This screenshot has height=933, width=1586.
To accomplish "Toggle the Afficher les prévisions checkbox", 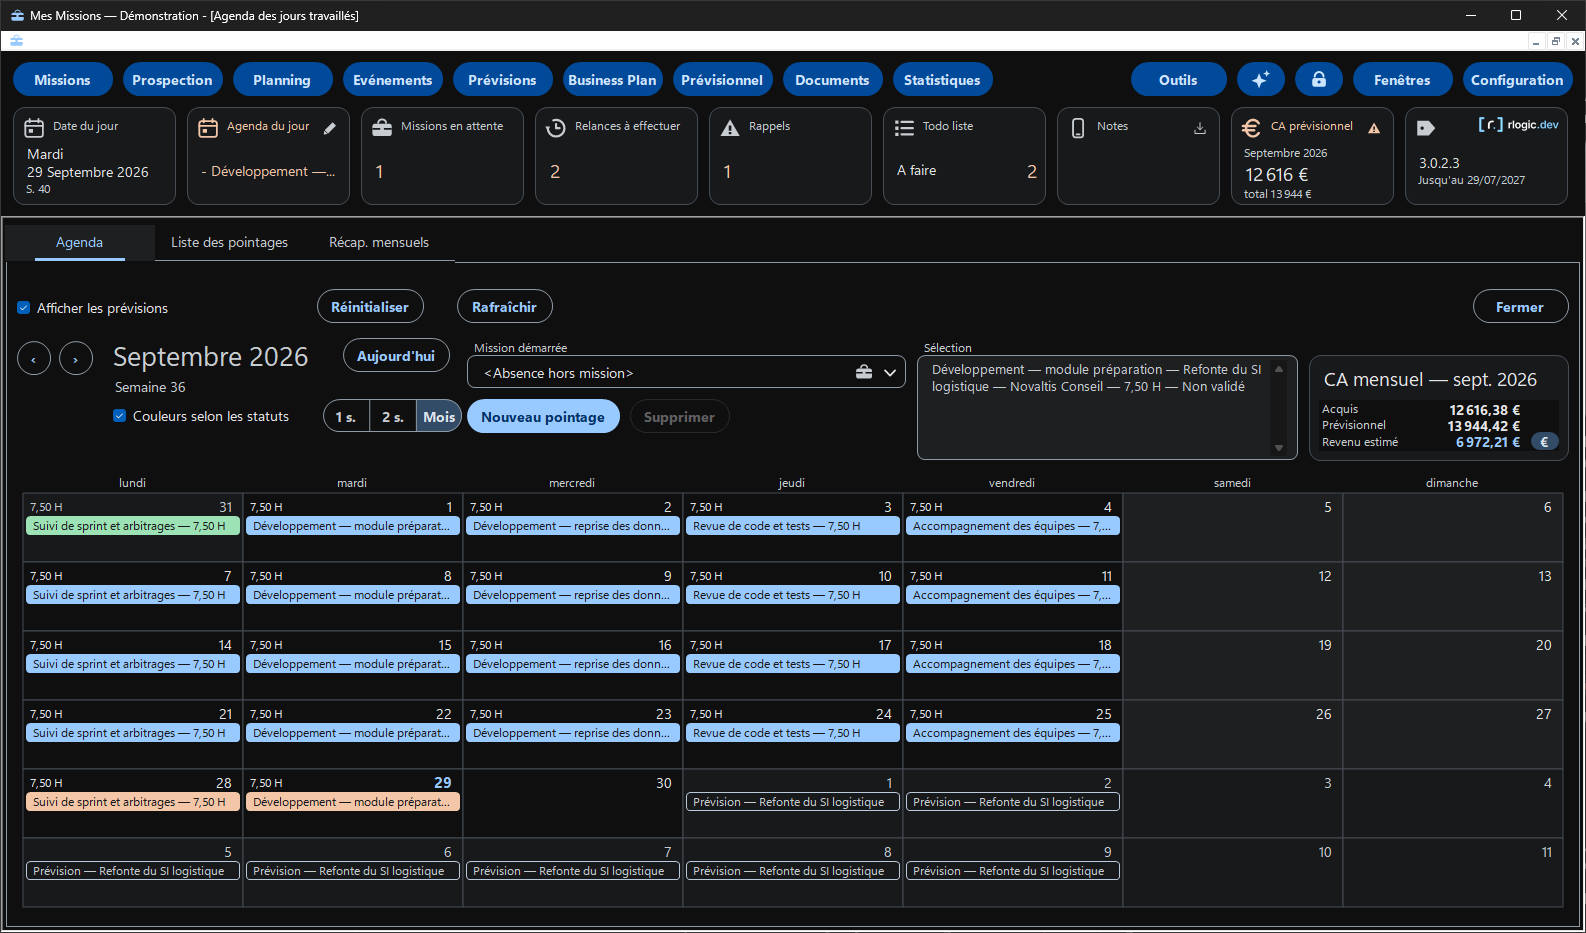I will click(23, 308).
